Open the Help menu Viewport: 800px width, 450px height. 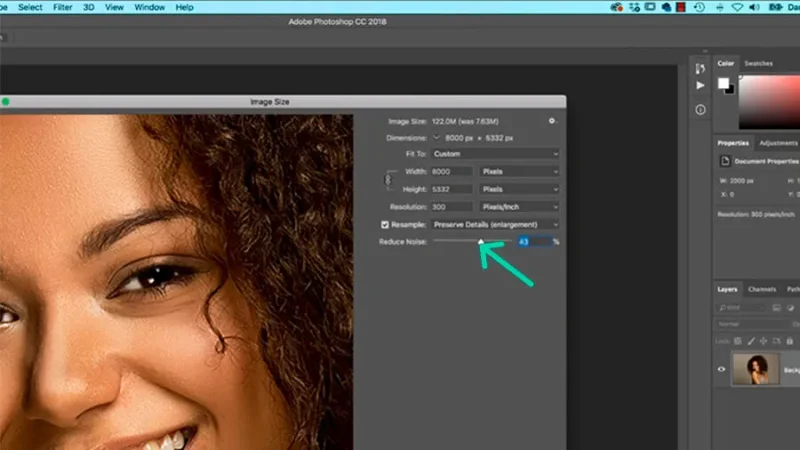click(x=184, y=7)
